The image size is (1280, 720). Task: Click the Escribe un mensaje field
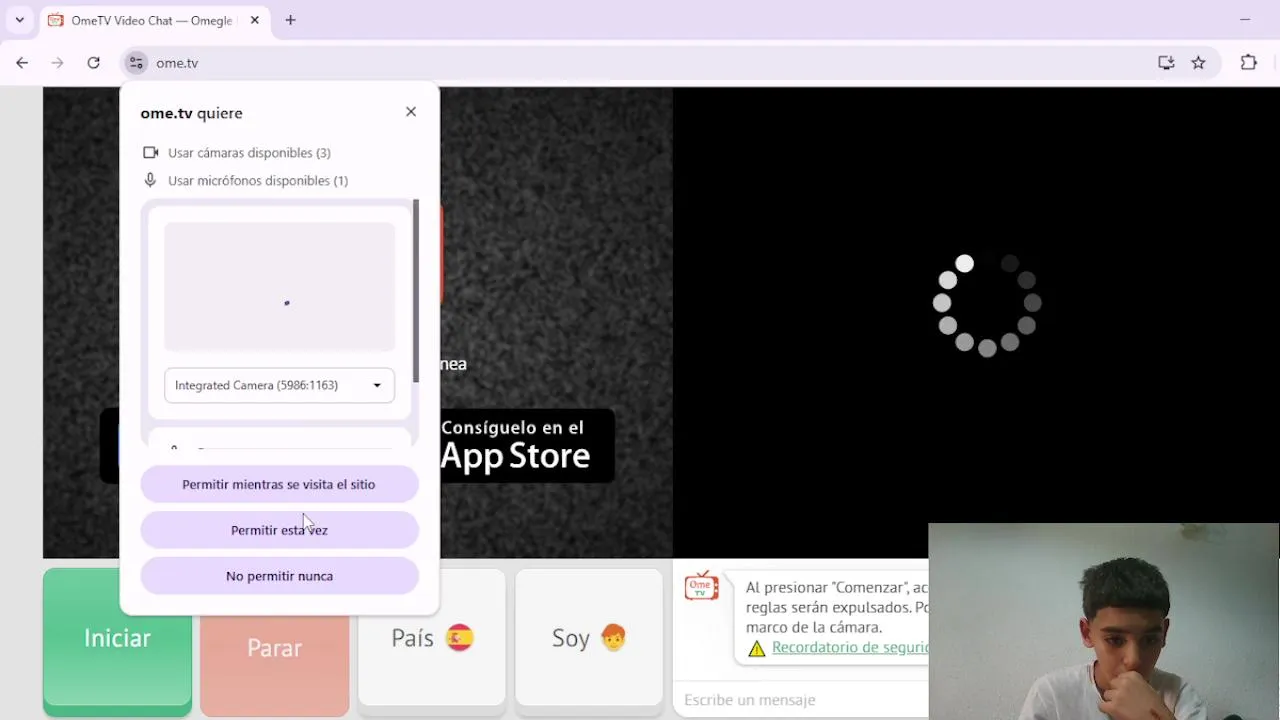[802, 700]
